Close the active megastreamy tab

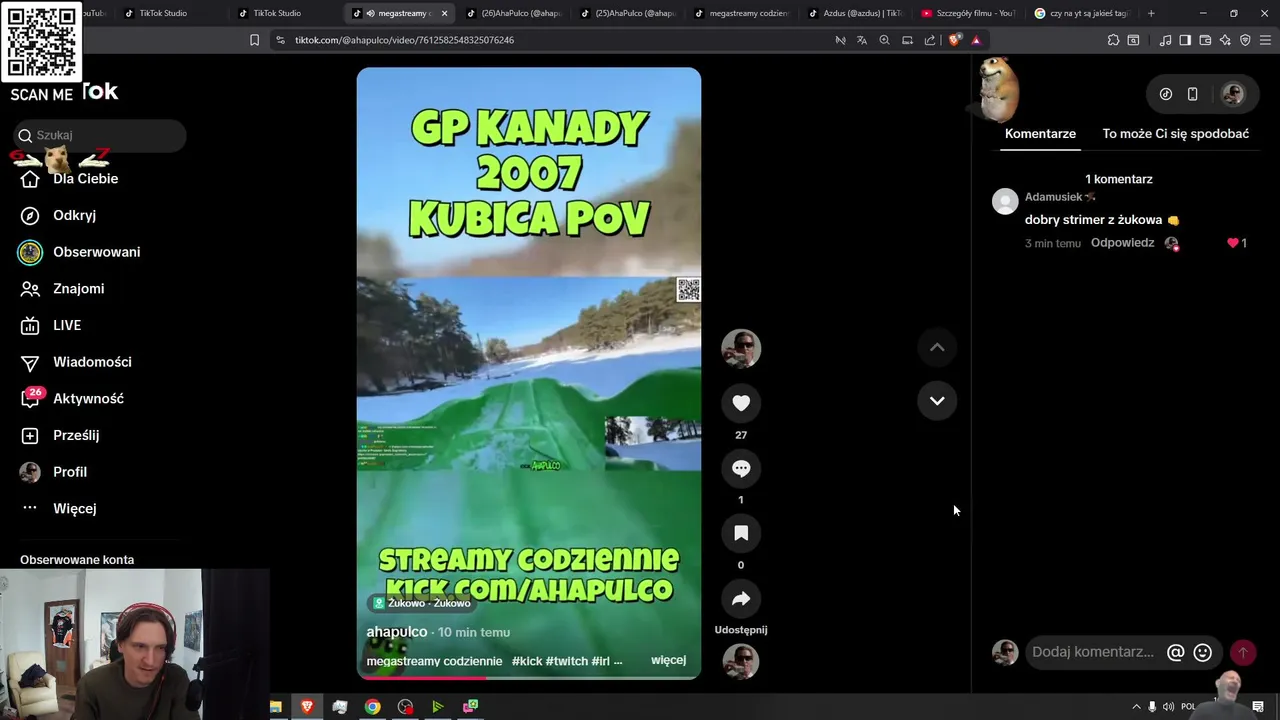tap(444, 13)
